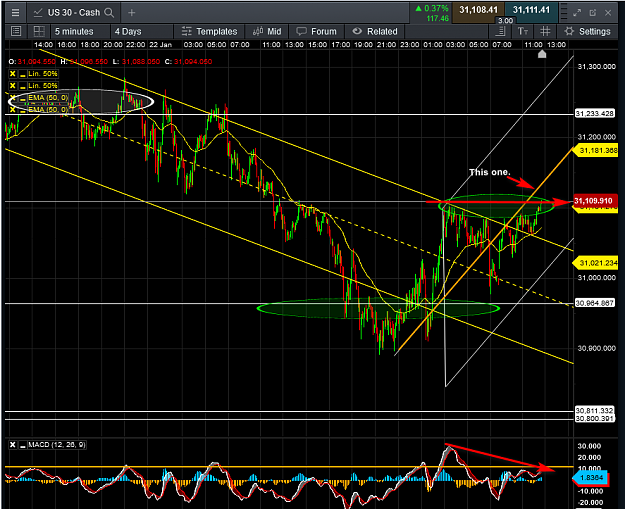This screenshot has height=509, width=625.
Task: Click the line chart icon beside US 30 - Cash
Action: point(38,13)
